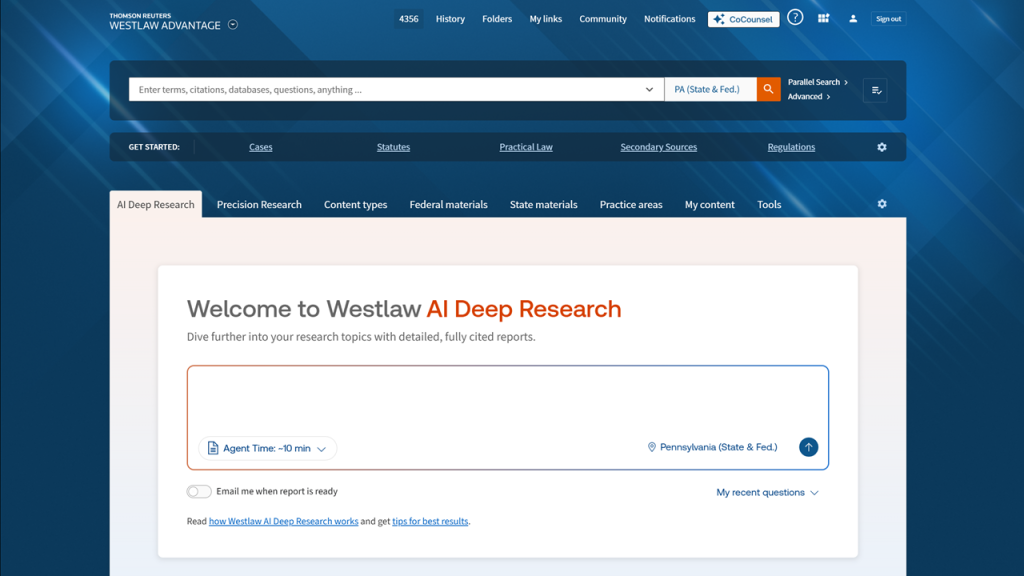Expand My recent questions list

pos(767,493)
